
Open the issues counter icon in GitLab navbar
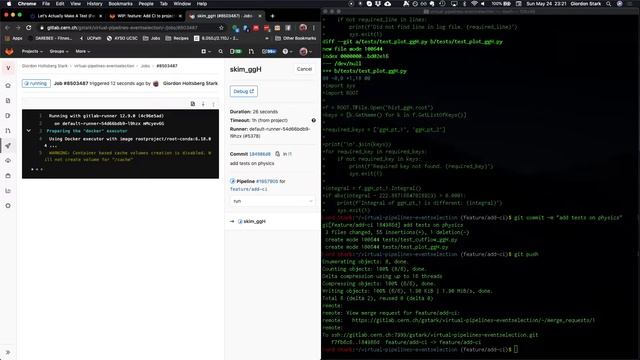(x=236, y=51)
